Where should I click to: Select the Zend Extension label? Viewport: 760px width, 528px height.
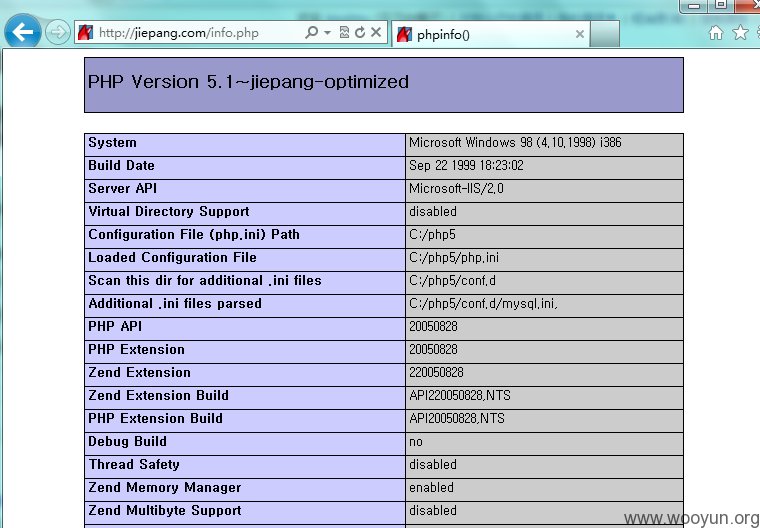point(140,372)
